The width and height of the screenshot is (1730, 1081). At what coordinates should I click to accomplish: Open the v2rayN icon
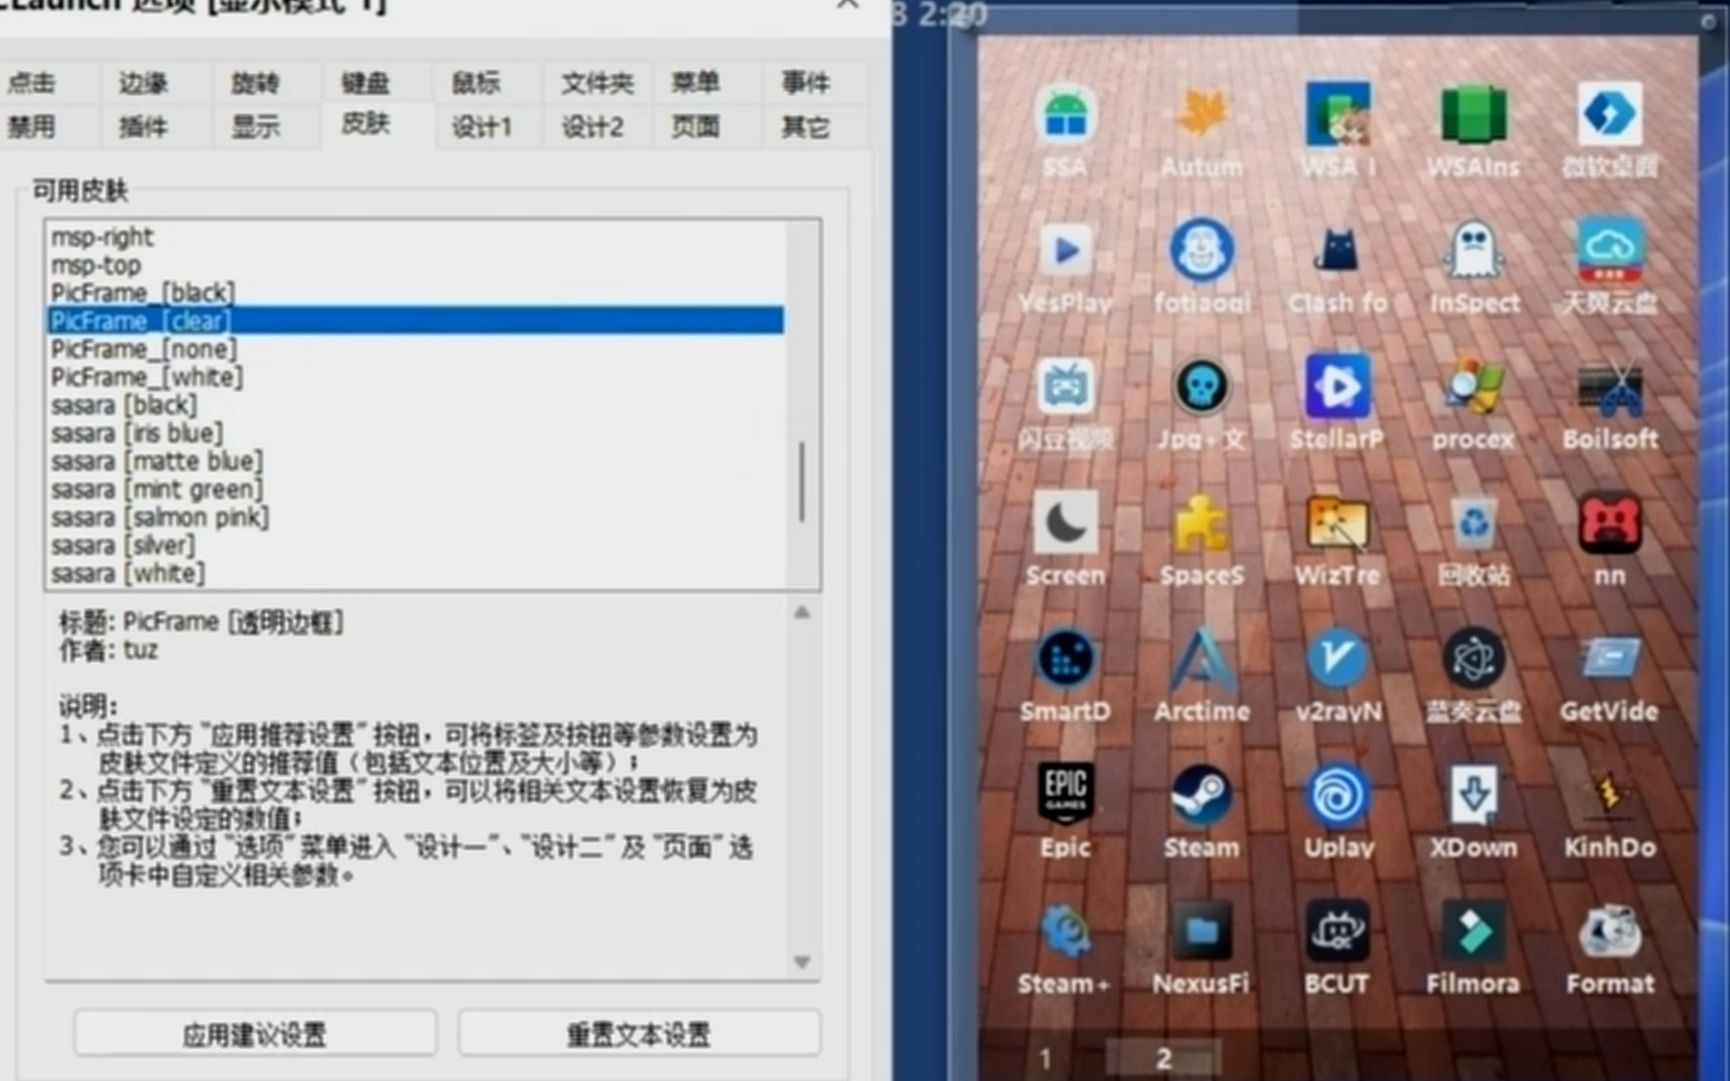(1338, 658)
